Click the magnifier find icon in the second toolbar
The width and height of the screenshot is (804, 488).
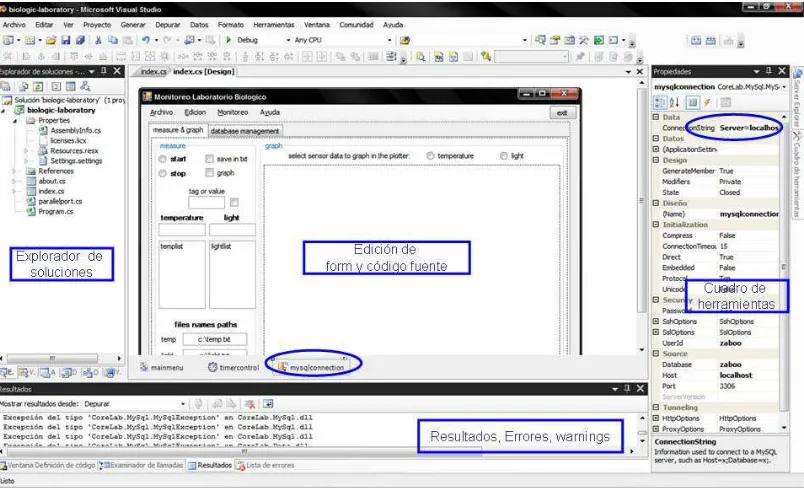(420, 56)
